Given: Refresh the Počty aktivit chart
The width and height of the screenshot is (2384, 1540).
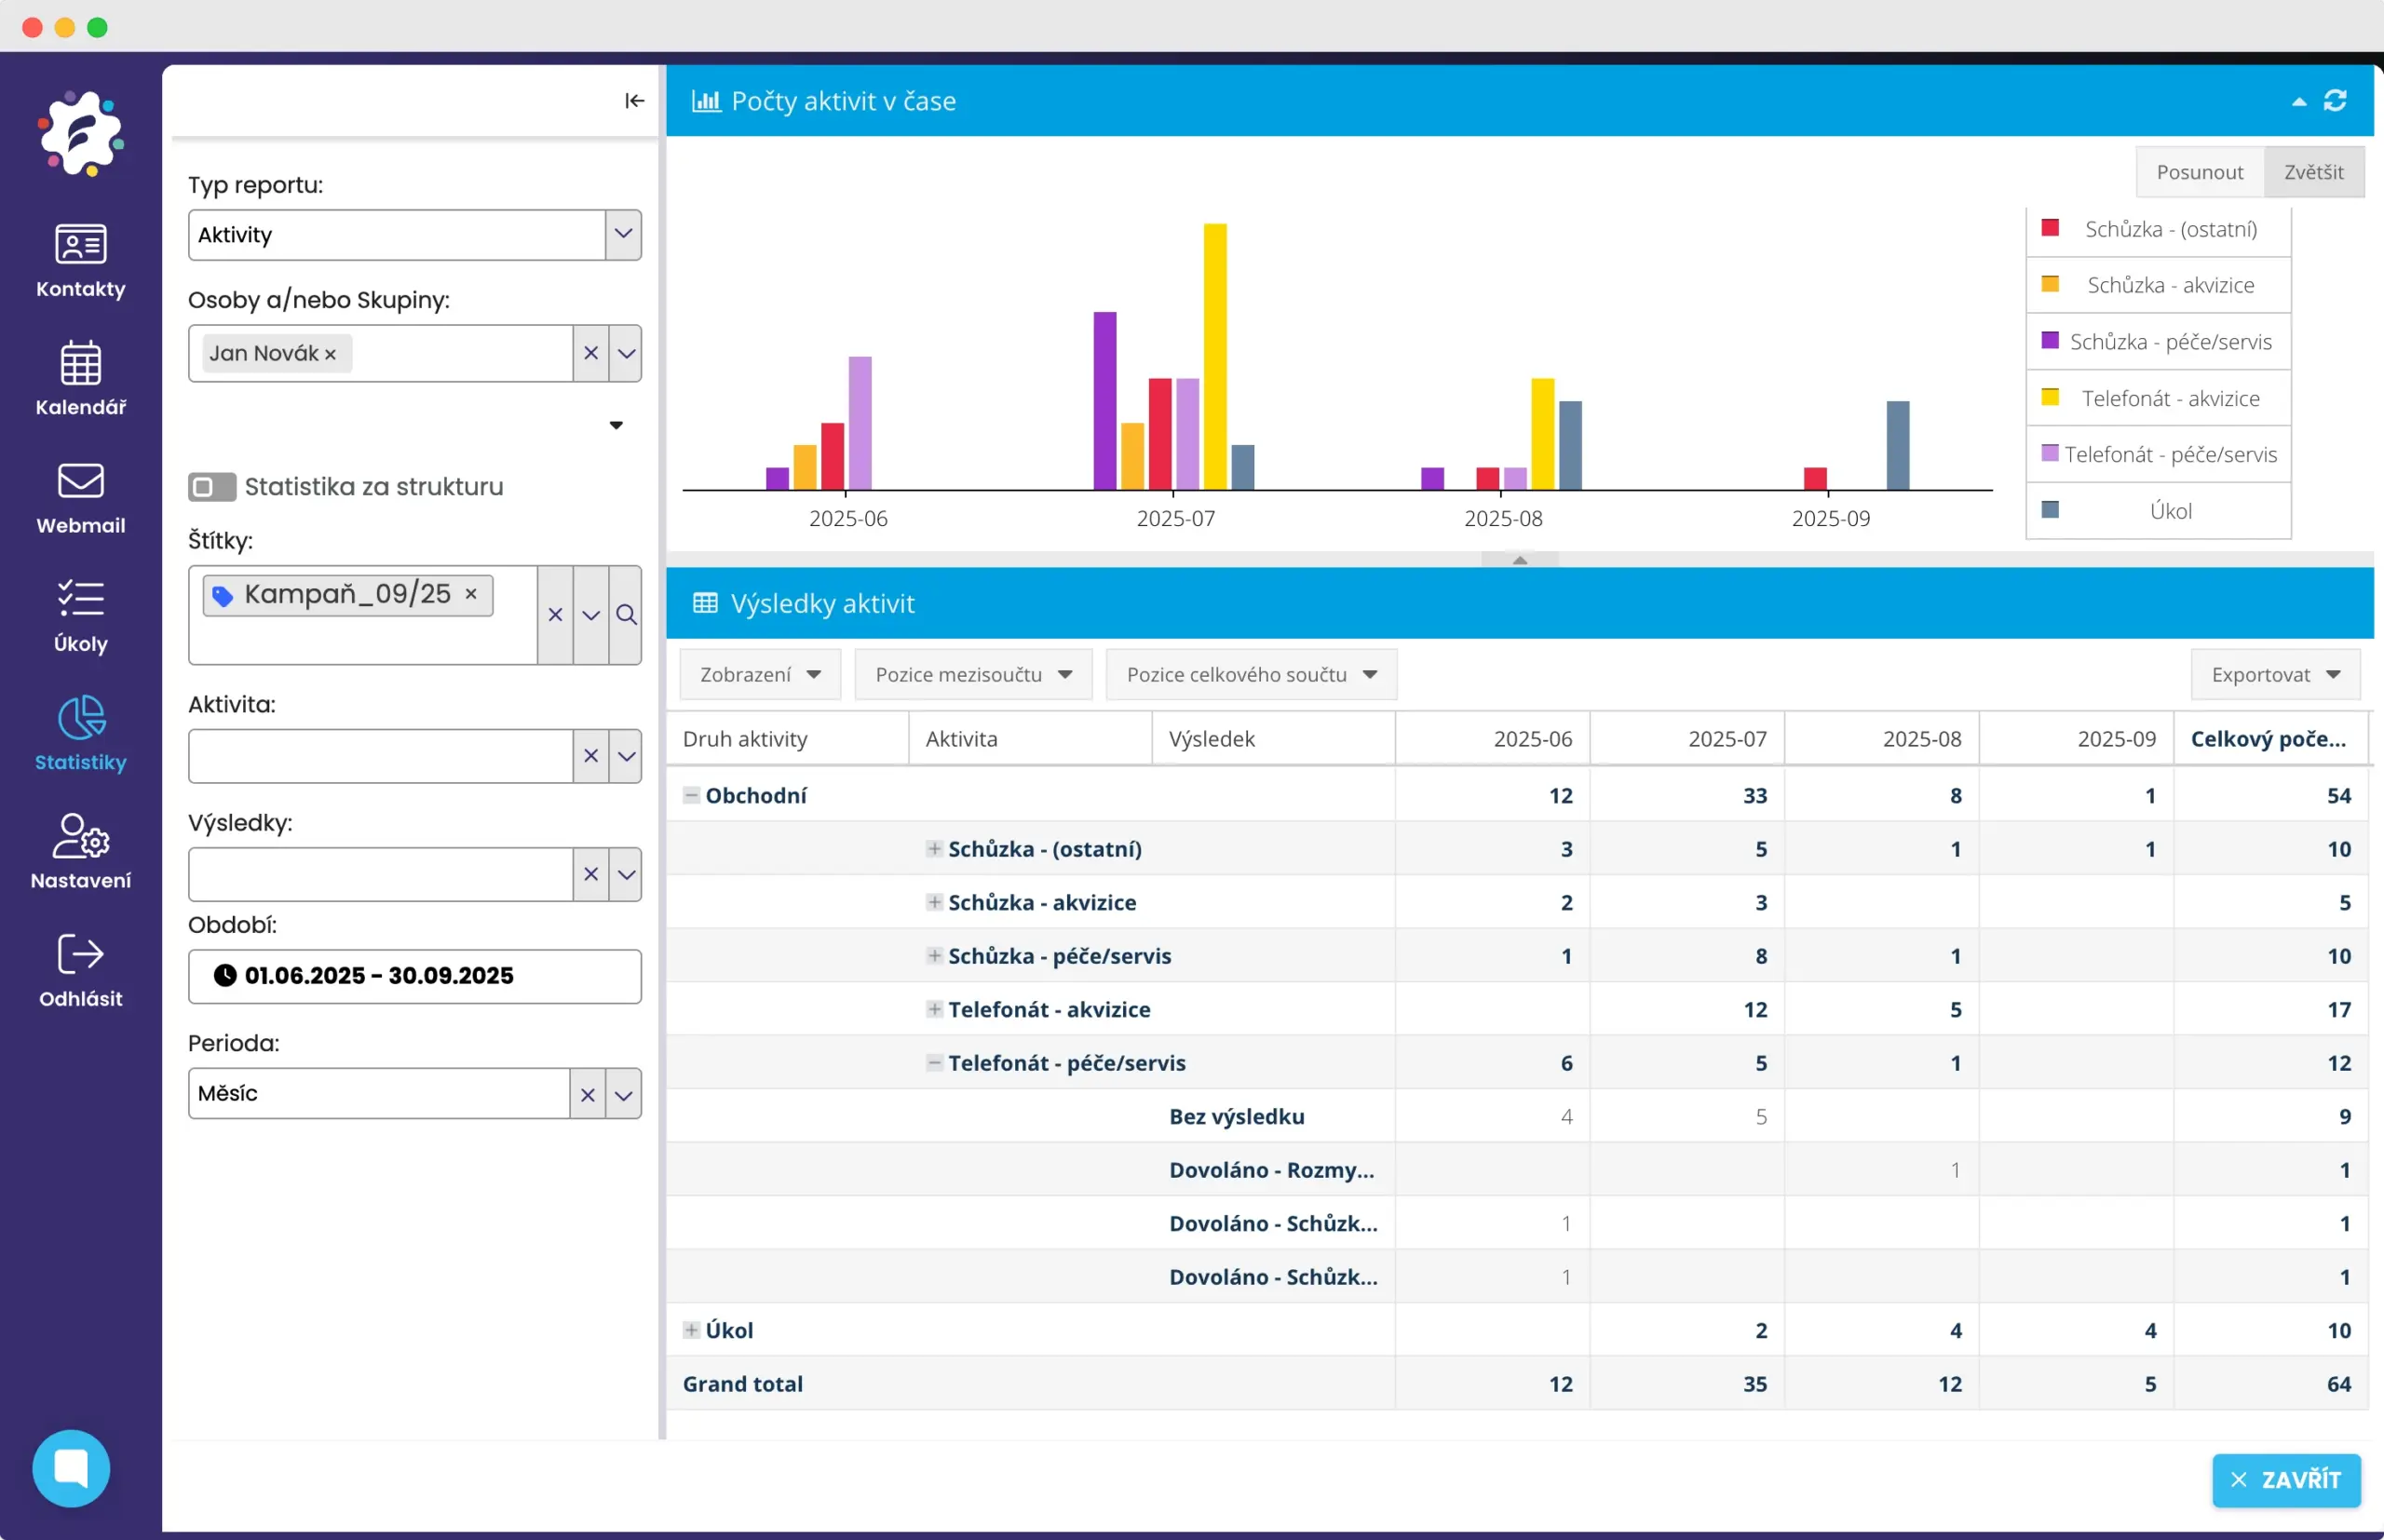Looking at the screenshot, I should click(2335, 101).
